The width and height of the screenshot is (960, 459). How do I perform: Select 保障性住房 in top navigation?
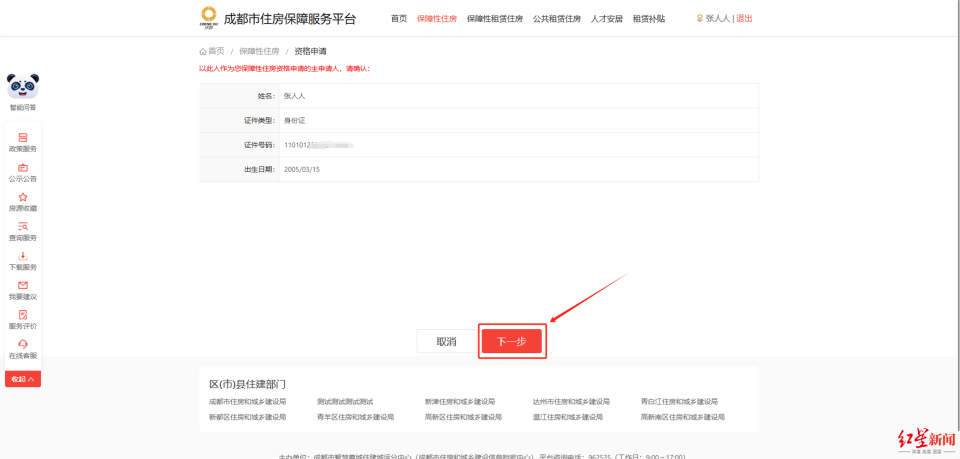point(437,19)
